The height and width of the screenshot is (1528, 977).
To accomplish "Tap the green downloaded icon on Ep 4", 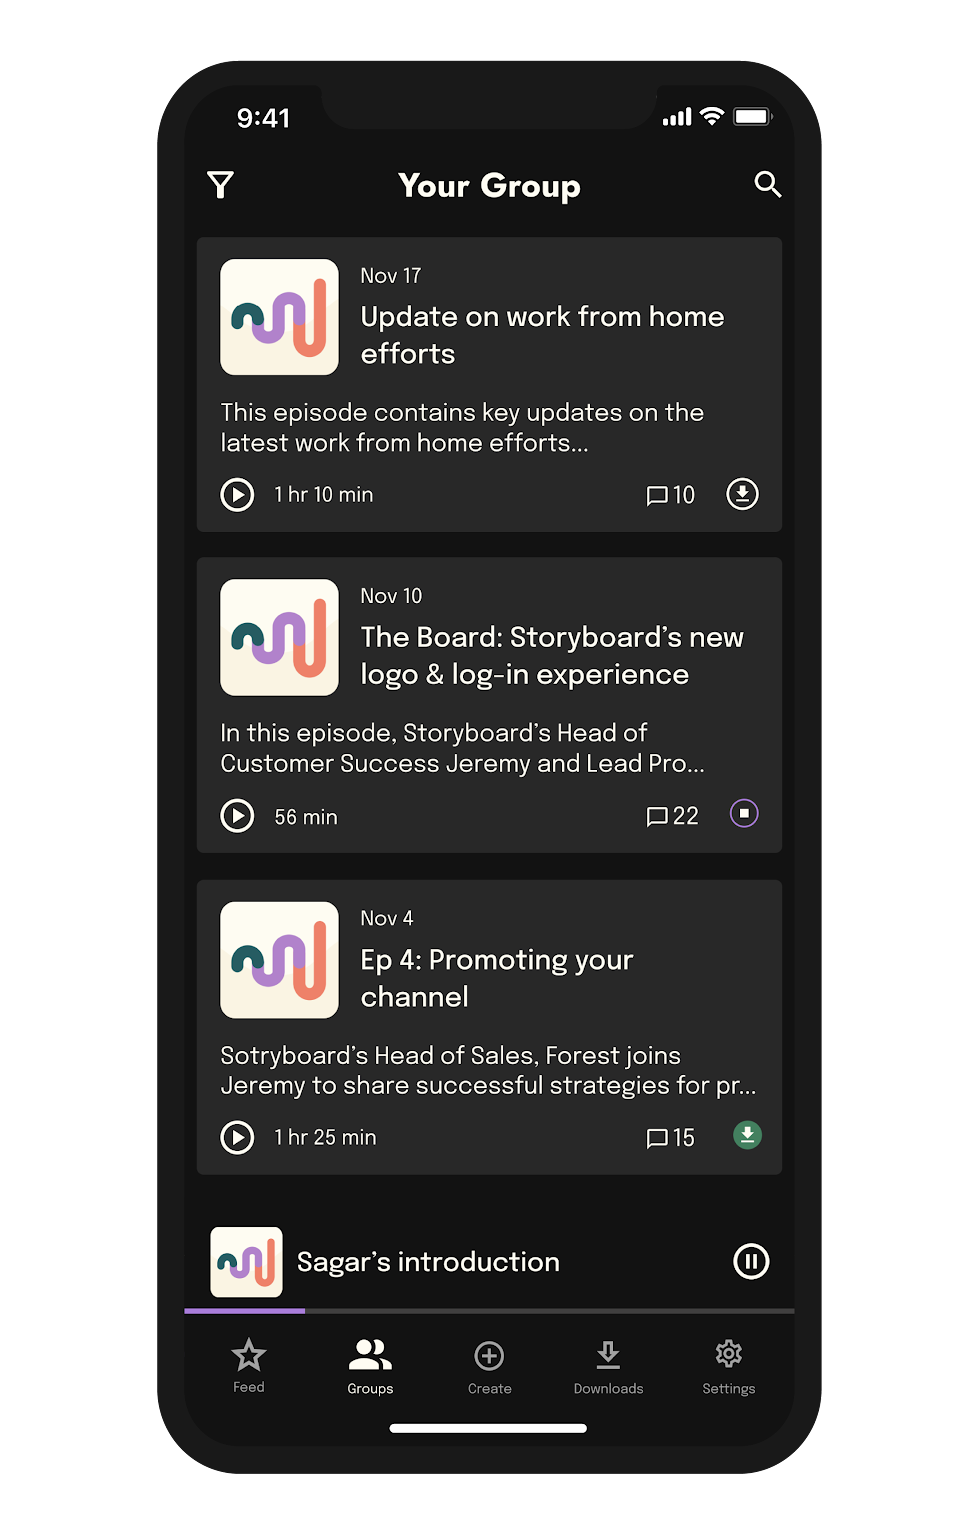I will click(747, 1135).
